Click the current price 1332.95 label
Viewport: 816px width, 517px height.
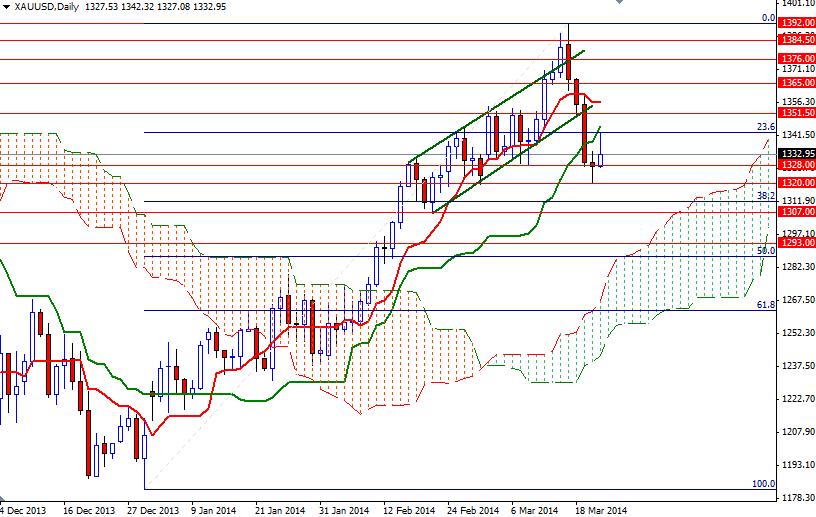pyautogui.click(x=796, y=153)
